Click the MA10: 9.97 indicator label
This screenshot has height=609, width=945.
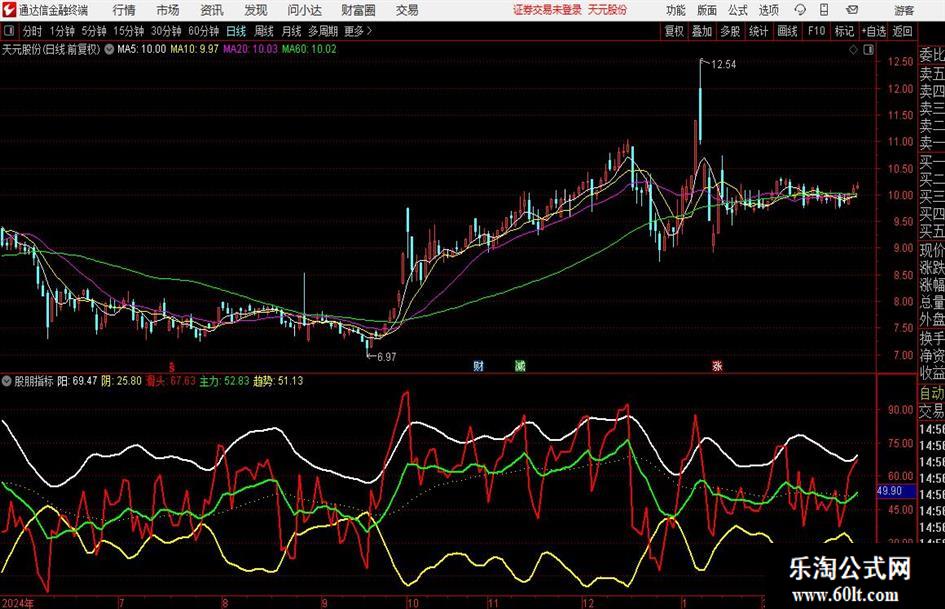tap(194, 49)
